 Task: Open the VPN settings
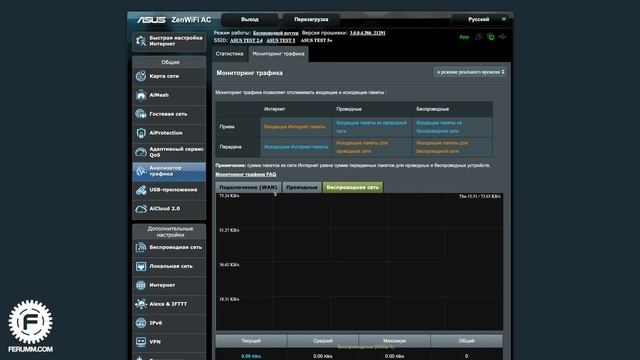click(169, 342)
